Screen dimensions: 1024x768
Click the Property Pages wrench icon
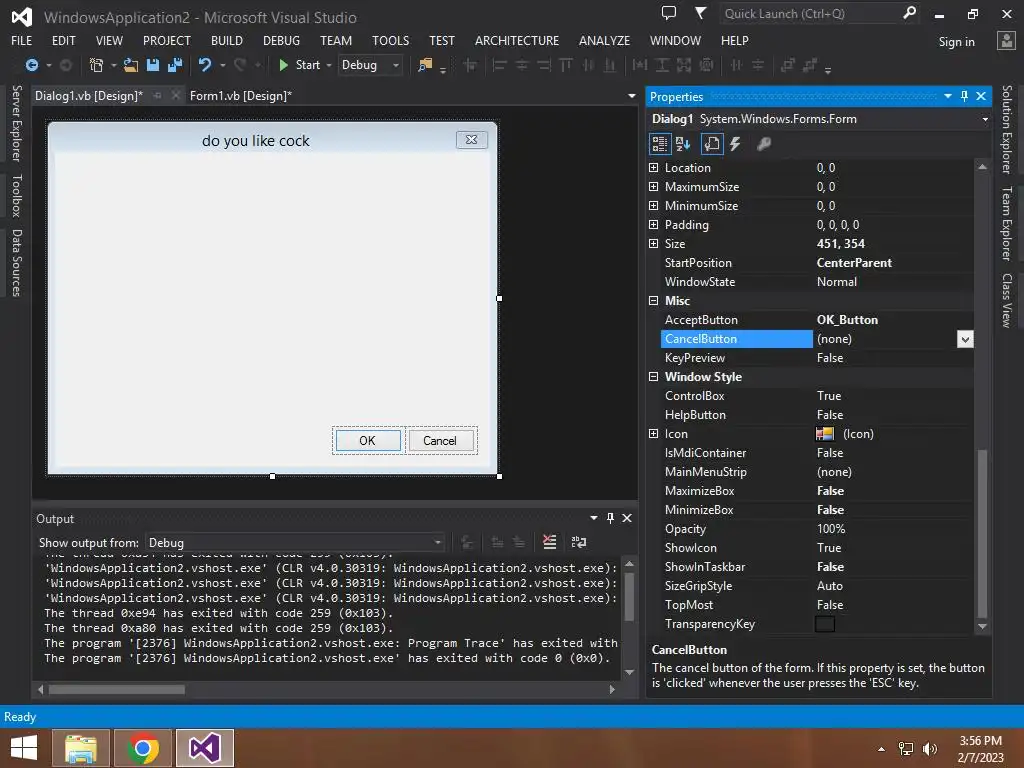763,144
